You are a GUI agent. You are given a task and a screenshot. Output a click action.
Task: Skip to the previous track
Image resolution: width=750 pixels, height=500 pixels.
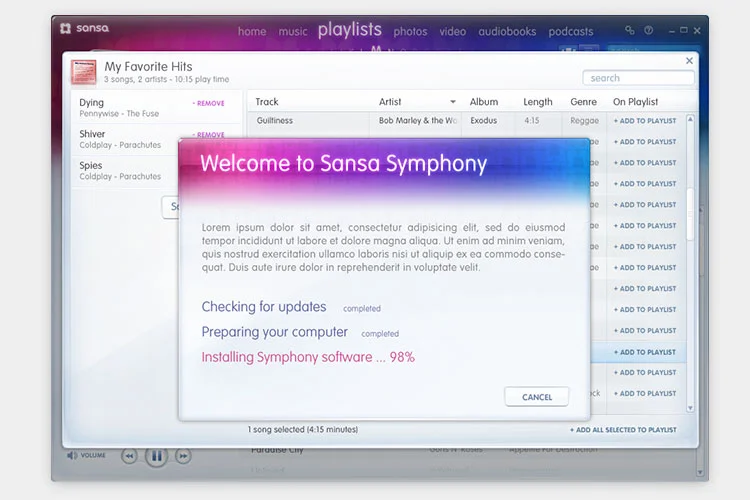[129, 456]
